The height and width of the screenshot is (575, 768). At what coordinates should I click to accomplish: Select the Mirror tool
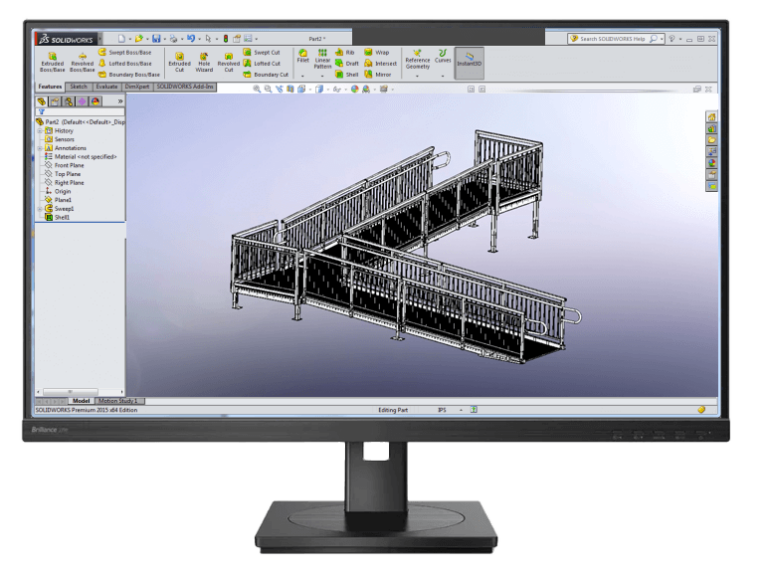(x=378, y=75)
